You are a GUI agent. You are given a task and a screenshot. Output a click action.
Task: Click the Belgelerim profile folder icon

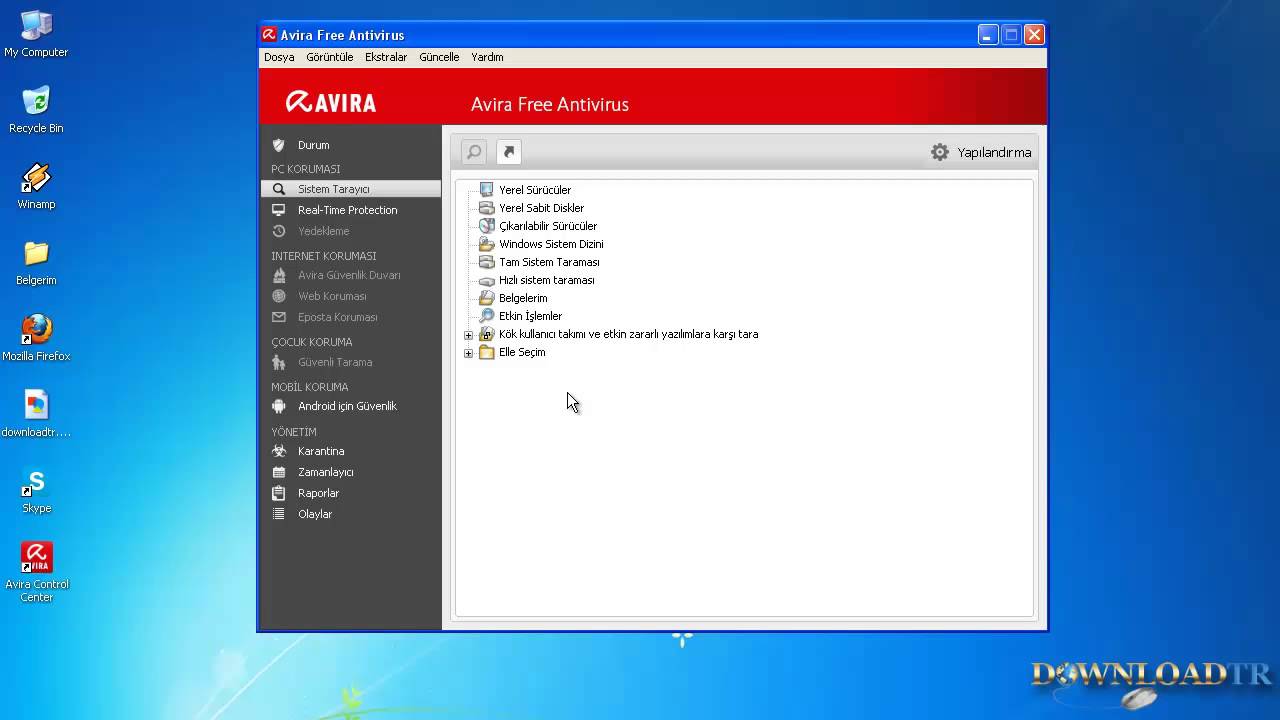pyautogui.click(x=487, y=298)
